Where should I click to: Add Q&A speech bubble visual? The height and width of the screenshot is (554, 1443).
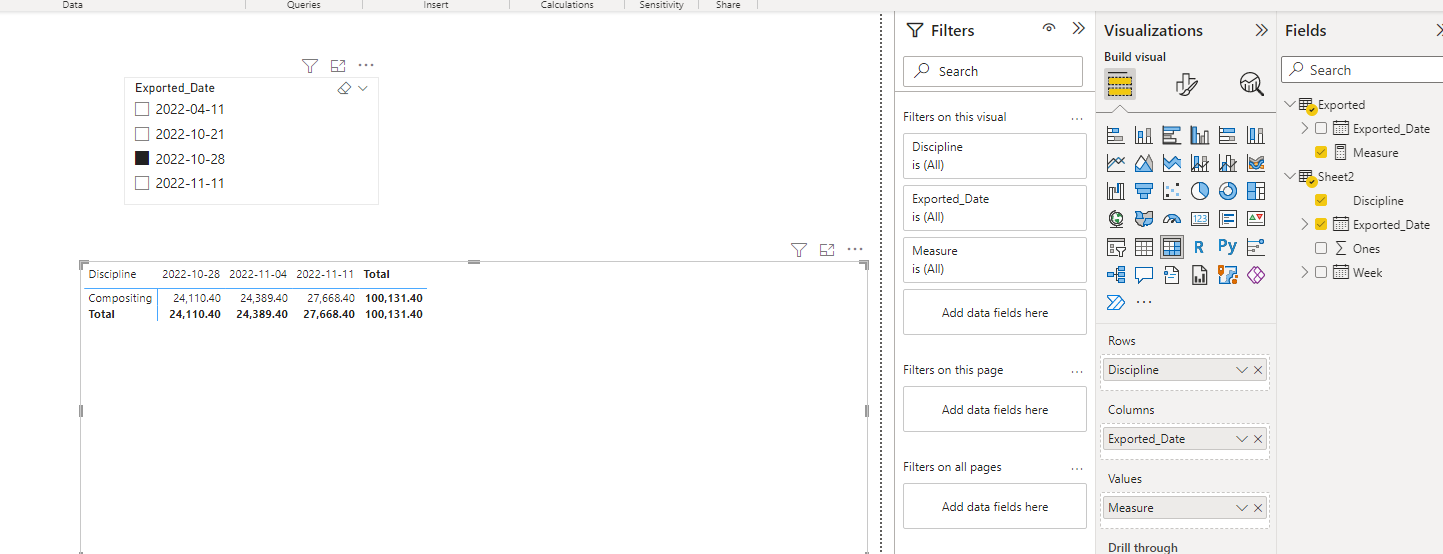[x=1144, y=275]
